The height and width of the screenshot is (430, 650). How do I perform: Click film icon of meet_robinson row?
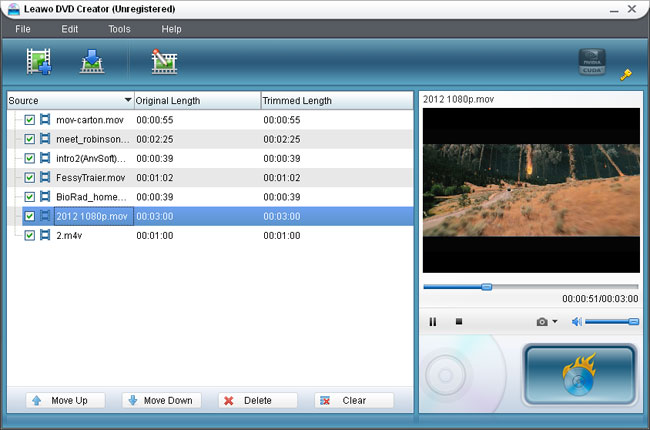pyautogui.click(x=45, y=138)
